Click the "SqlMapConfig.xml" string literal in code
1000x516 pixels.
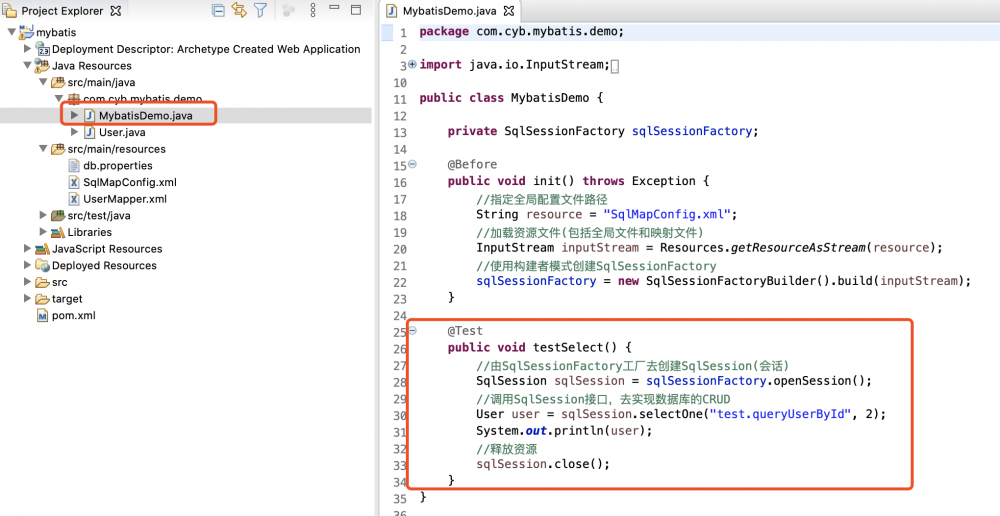[666, 214]
